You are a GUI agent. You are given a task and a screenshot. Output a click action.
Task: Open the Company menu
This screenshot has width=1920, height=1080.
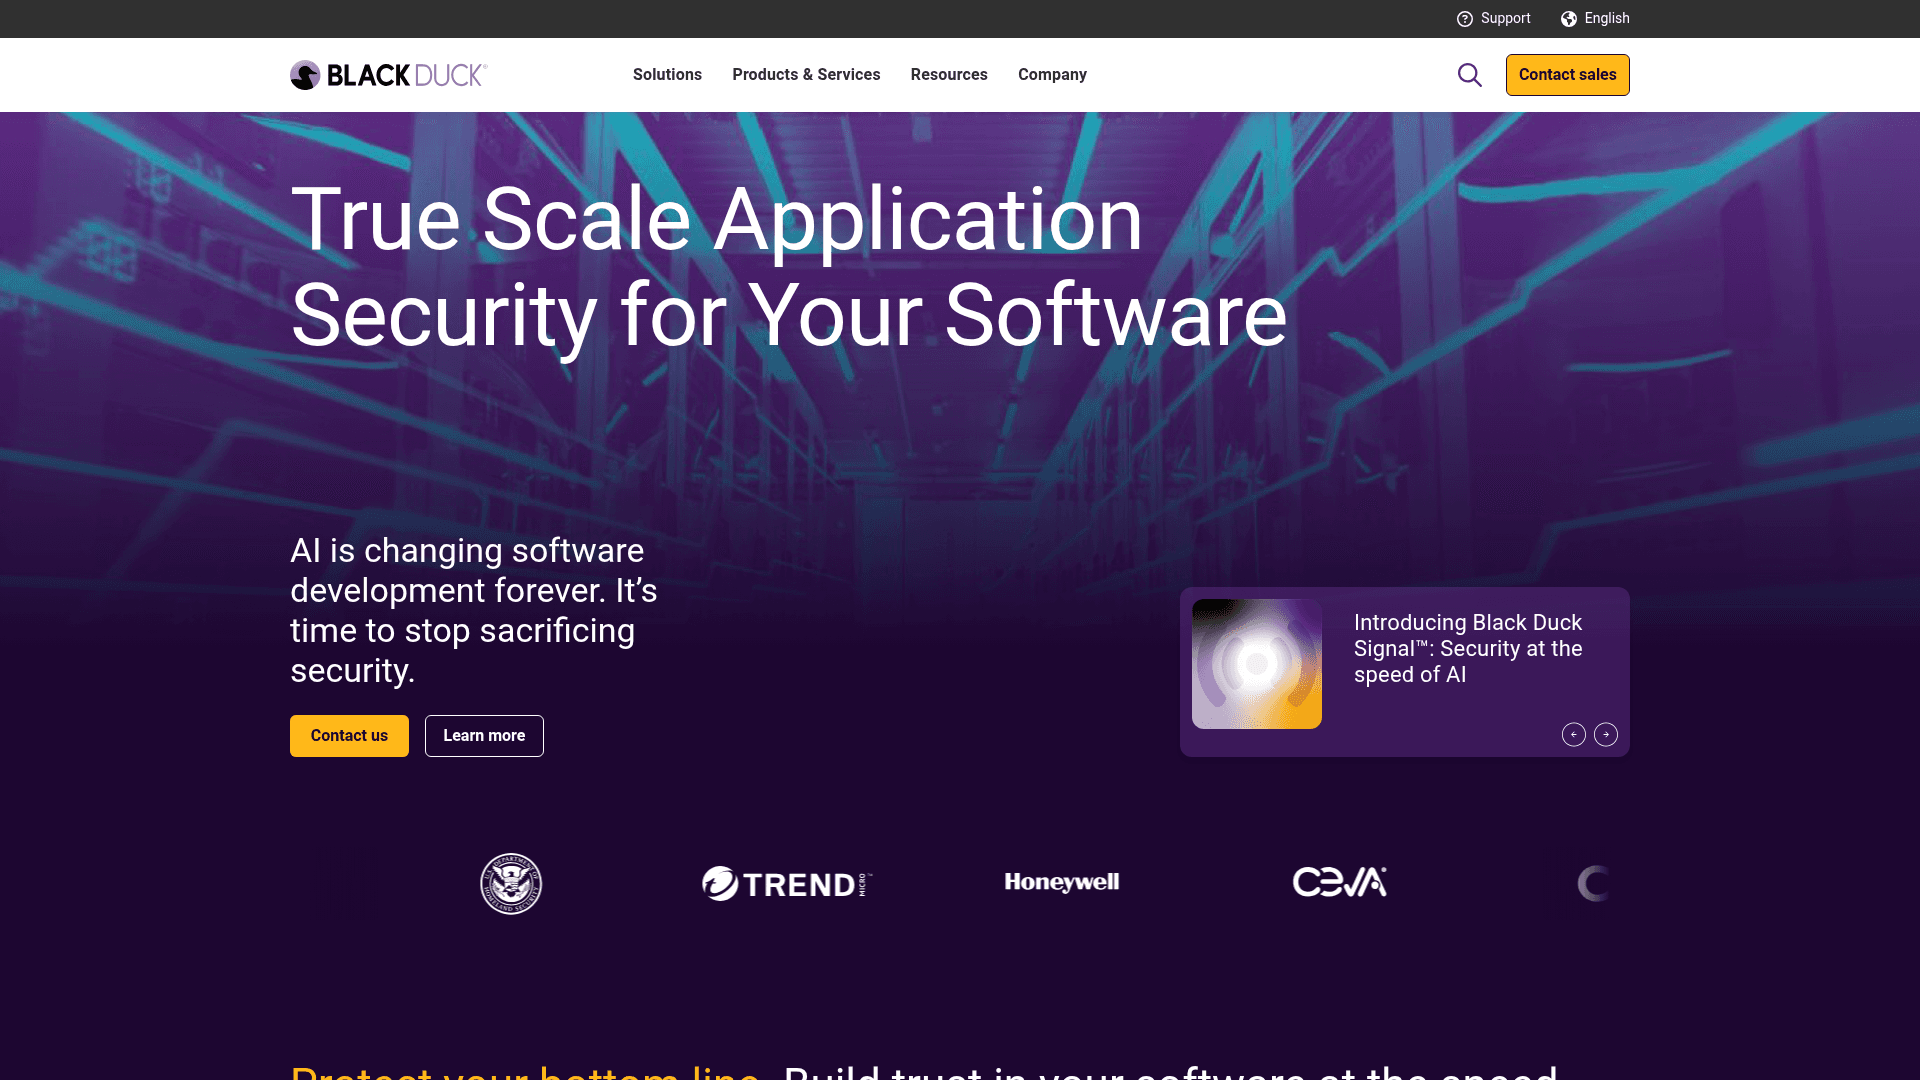[1052, 74]
